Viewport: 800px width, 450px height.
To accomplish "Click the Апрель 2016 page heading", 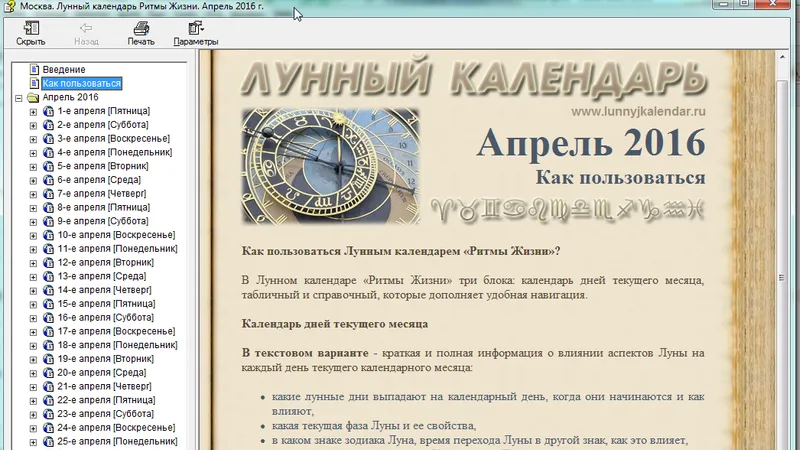I will click(x=591, y=143).
